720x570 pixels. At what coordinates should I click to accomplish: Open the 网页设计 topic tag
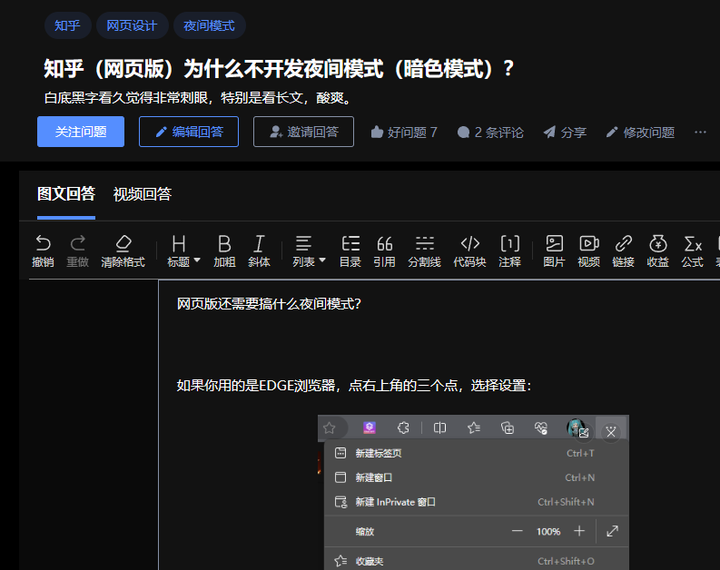point(132,26)
